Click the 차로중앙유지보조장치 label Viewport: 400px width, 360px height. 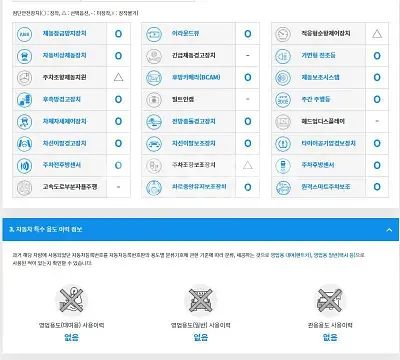pyautogui.click(x=199, y=187)
